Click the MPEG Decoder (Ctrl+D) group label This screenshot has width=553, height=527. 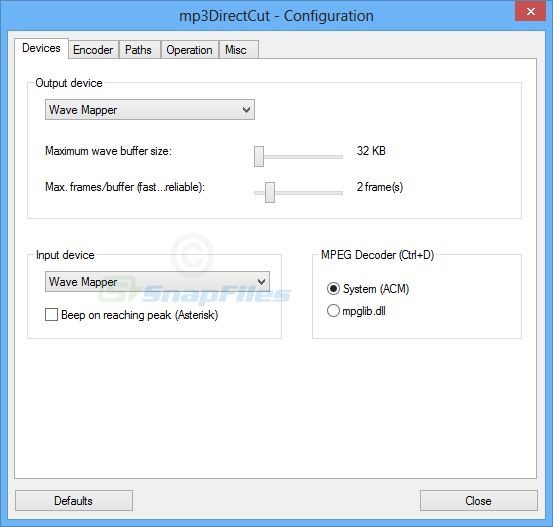pyautogui.click(x=377, y=255)
